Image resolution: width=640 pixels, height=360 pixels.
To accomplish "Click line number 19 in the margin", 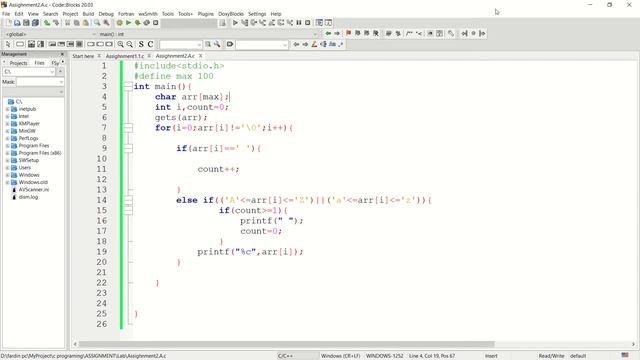I will point(102,252).
